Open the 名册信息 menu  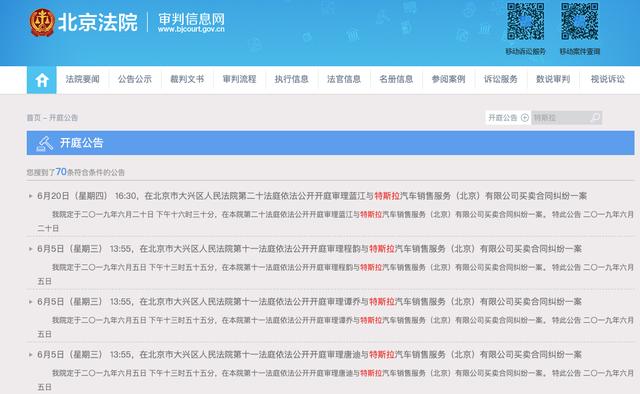point(396,79)
